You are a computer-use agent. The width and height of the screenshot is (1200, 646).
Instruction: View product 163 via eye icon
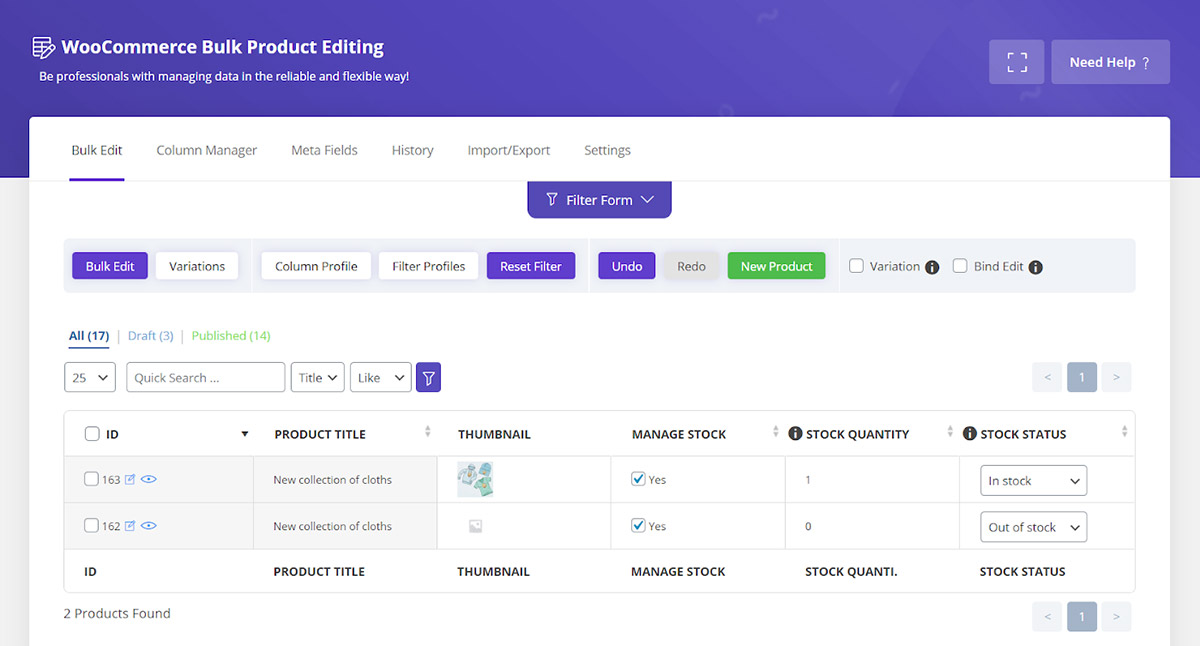coord(149,480)
